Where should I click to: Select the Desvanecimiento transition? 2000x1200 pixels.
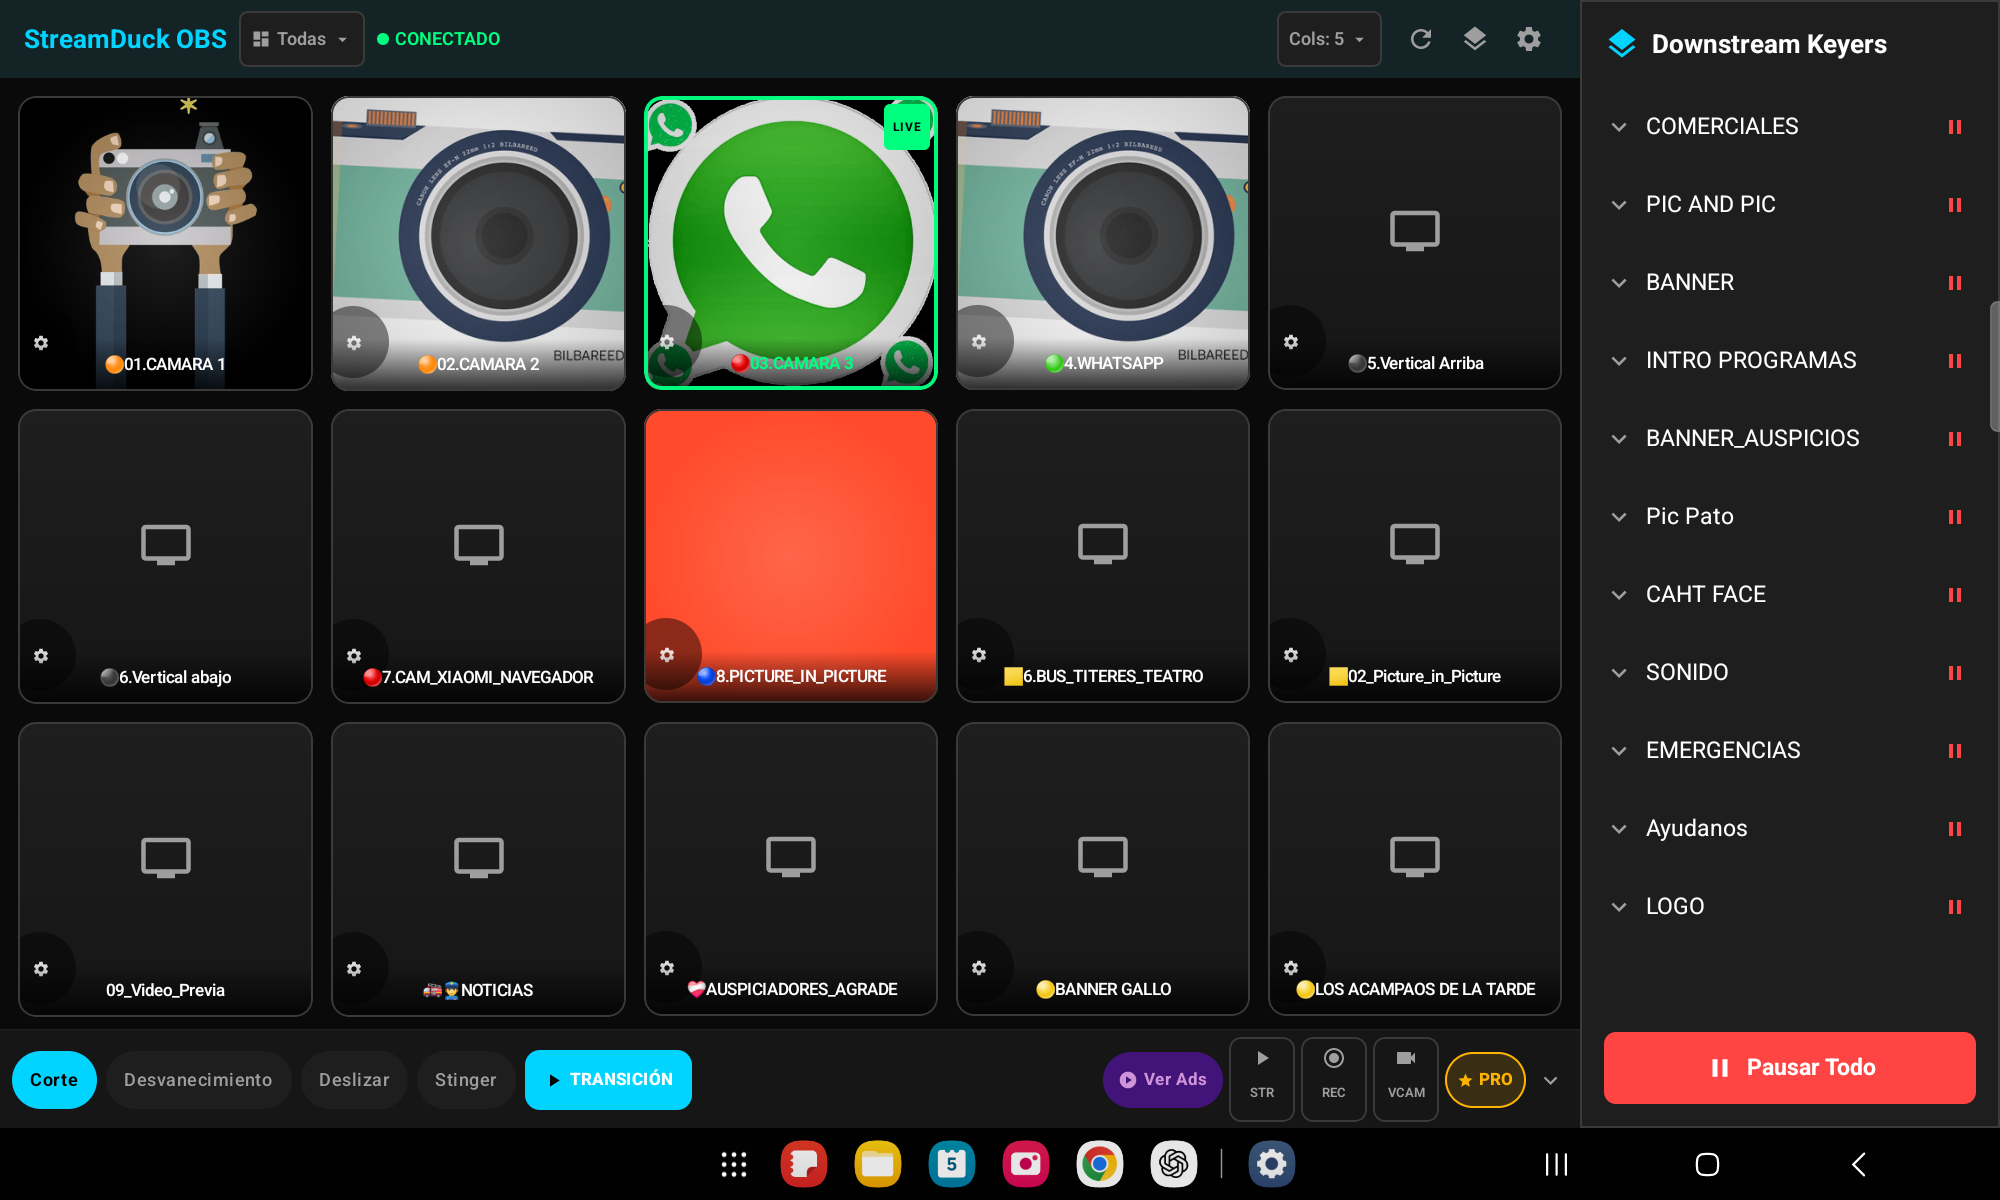[198, 1079]
